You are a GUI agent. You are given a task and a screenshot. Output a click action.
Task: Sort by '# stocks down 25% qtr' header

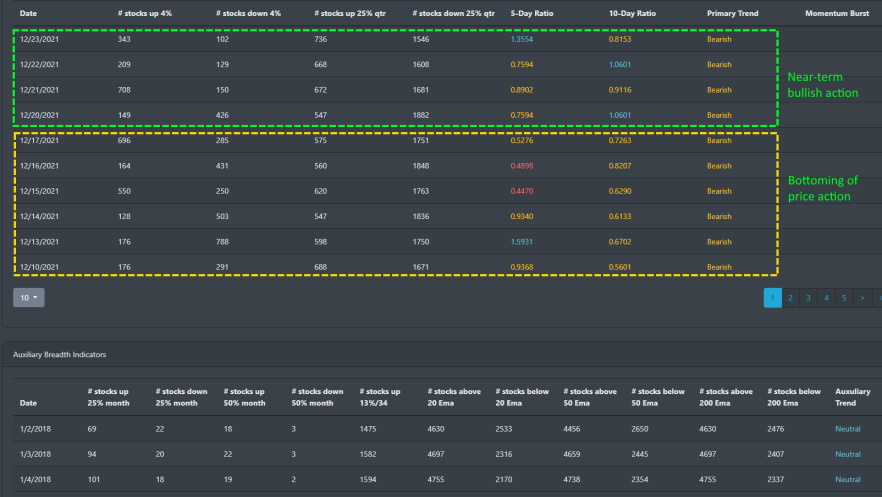(453, 13)
